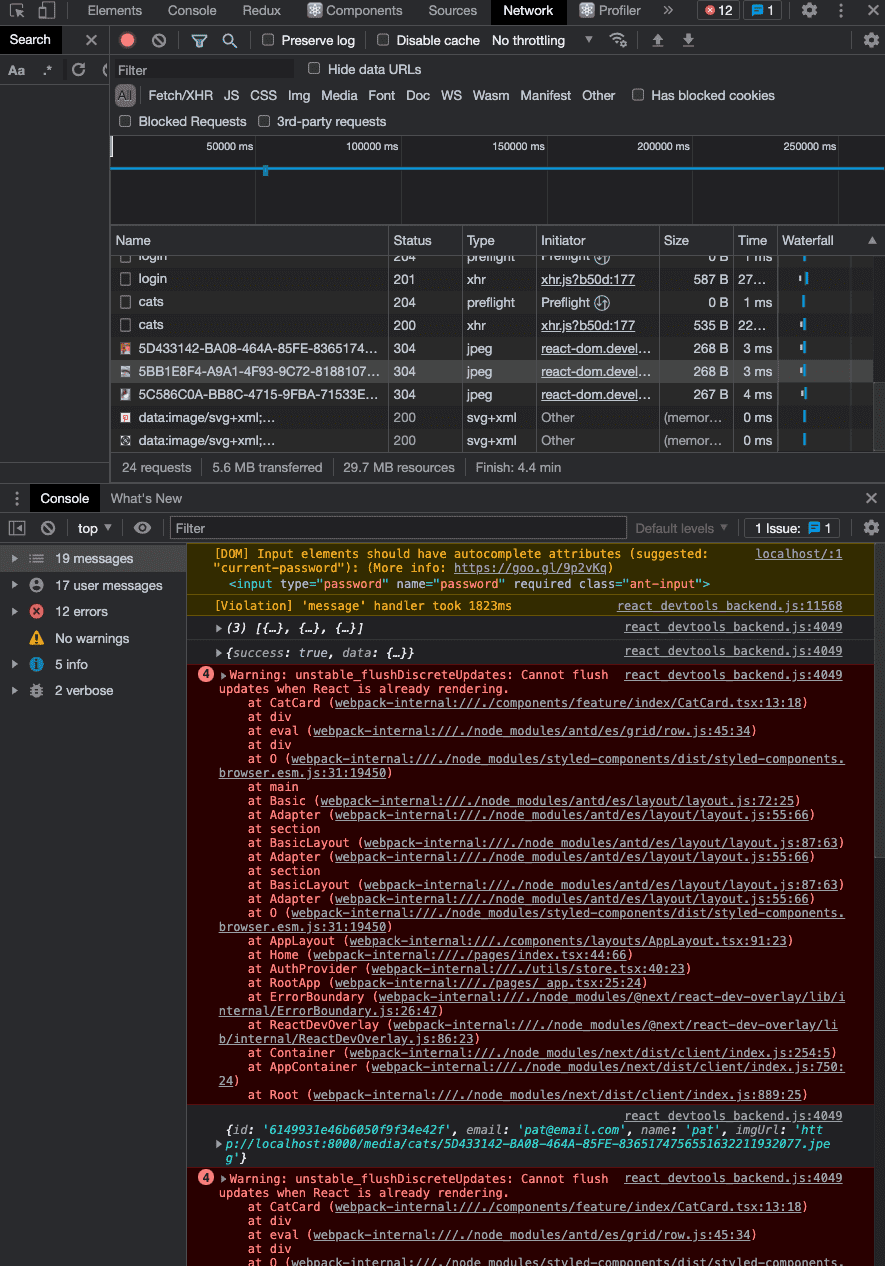Image resolution: width=885 pixels, height=1266 pixels.
Task: Click the import HAR upload icon
Action: pyautogui.click(x=657, y=41)
